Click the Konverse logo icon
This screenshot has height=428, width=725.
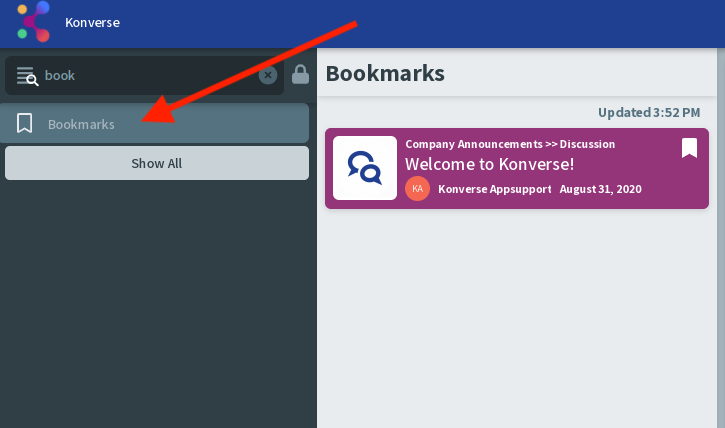pyautogui.click(x=33, y=22)
